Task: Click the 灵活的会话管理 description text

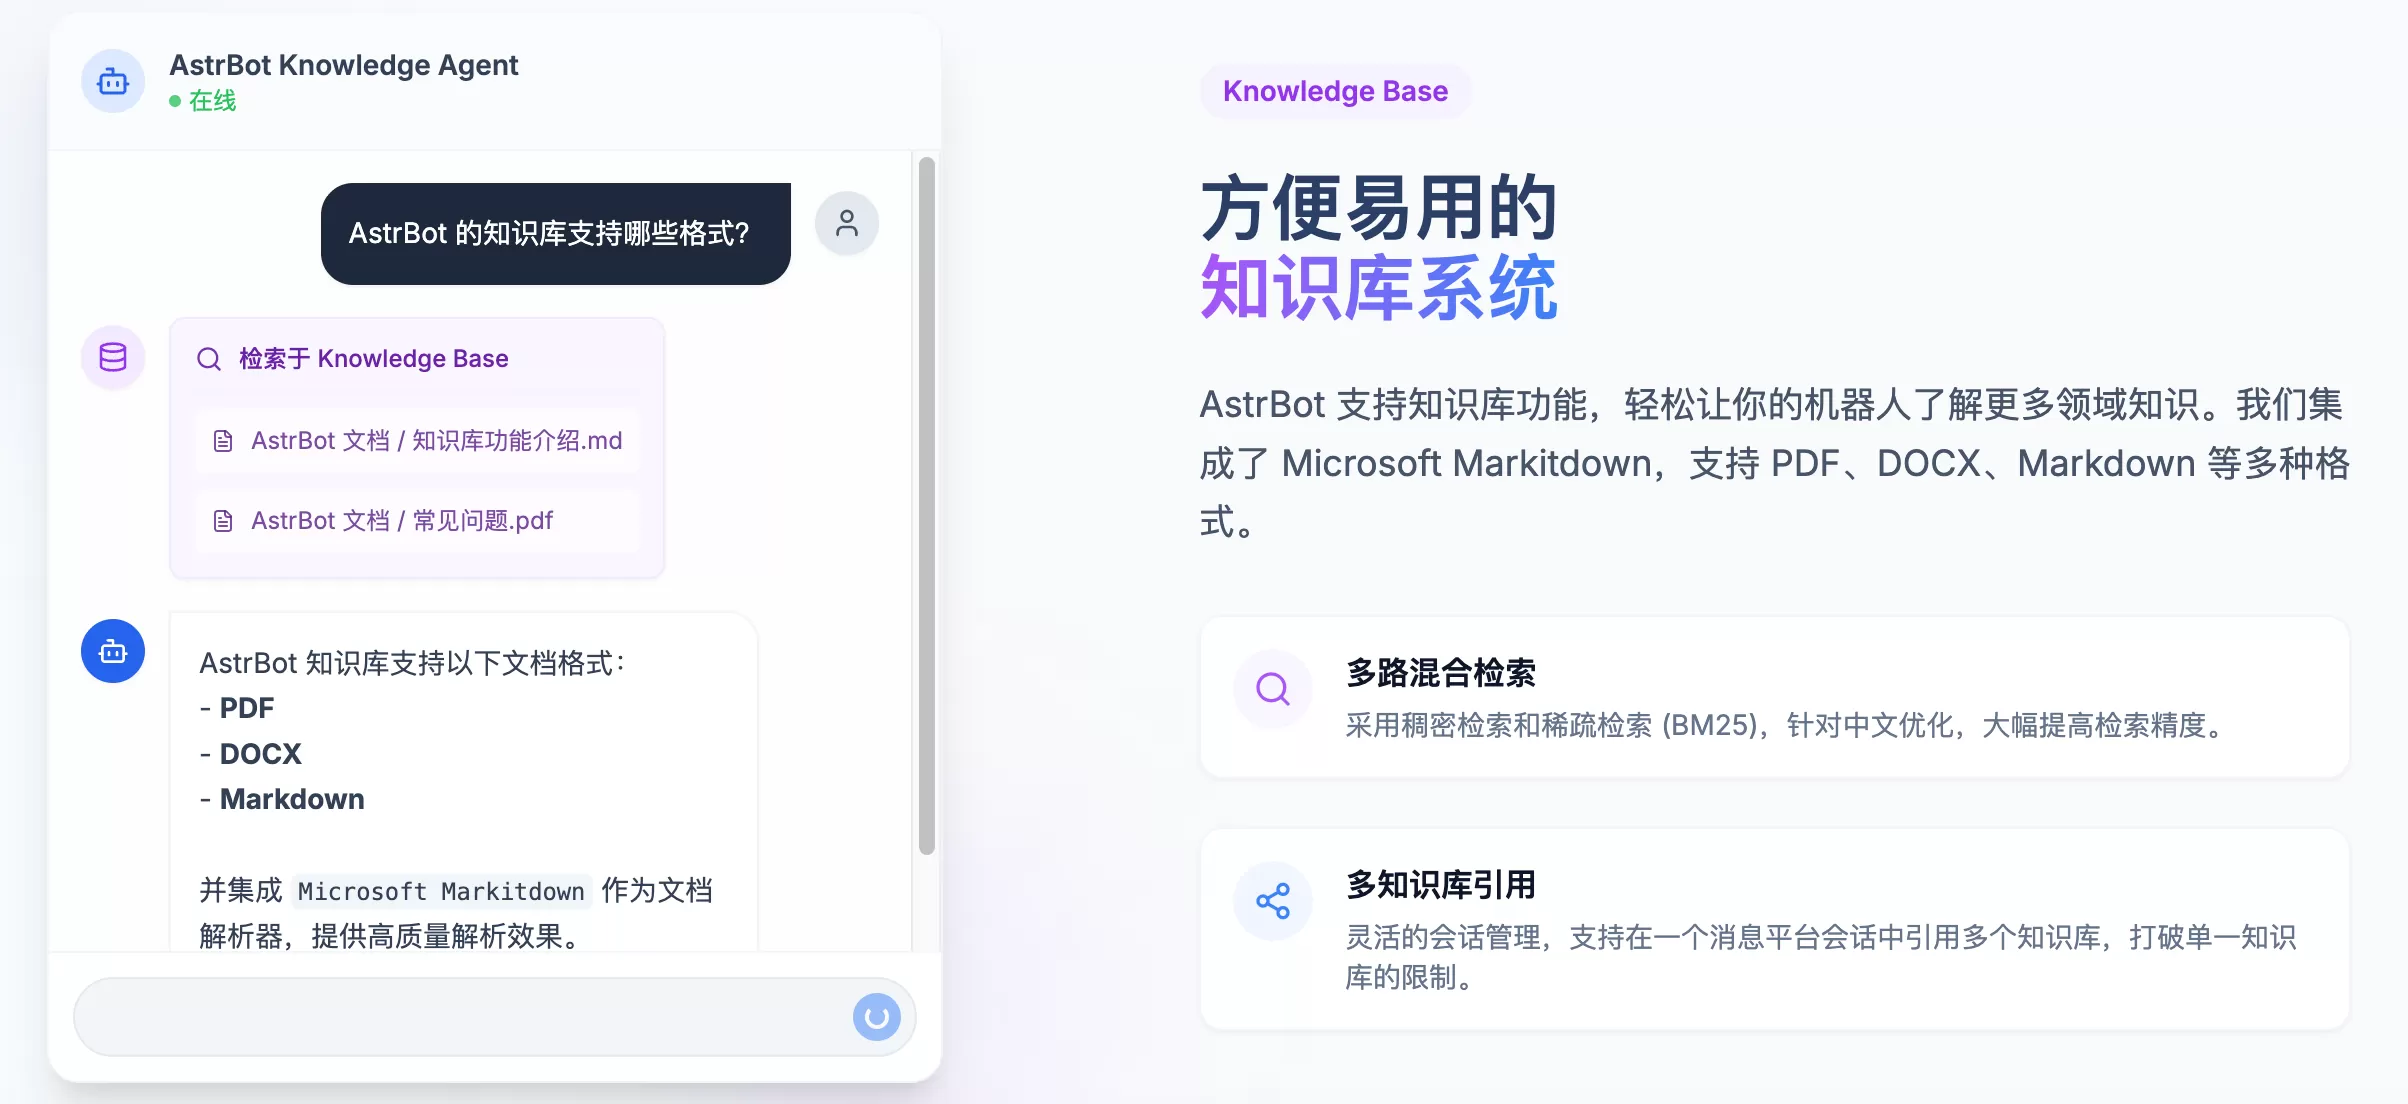Action: pyautogui.click(x=1821, y=957)
